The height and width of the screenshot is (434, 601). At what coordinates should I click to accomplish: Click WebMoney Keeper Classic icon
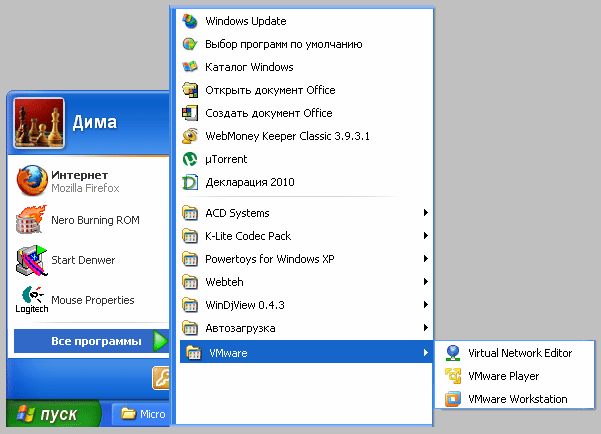[x=190, y=136]
